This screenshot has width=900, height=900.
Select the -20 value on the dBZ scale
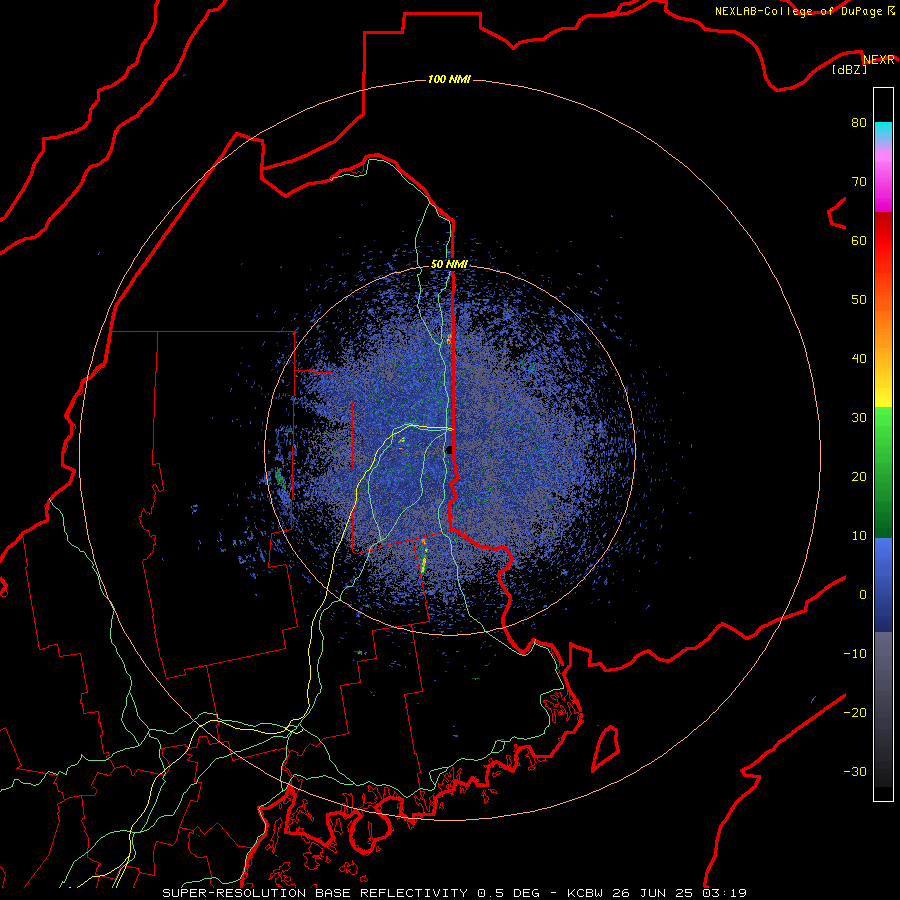click(x=855, y=712)
